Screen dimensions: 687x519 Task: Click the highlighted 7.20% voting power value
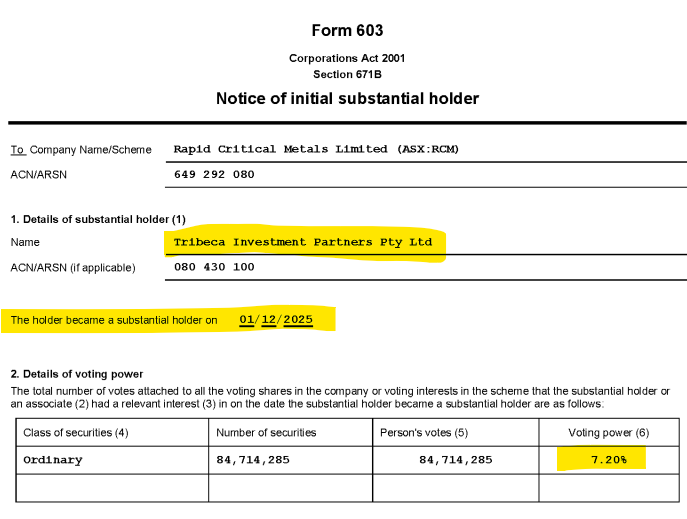click(607, 460)
